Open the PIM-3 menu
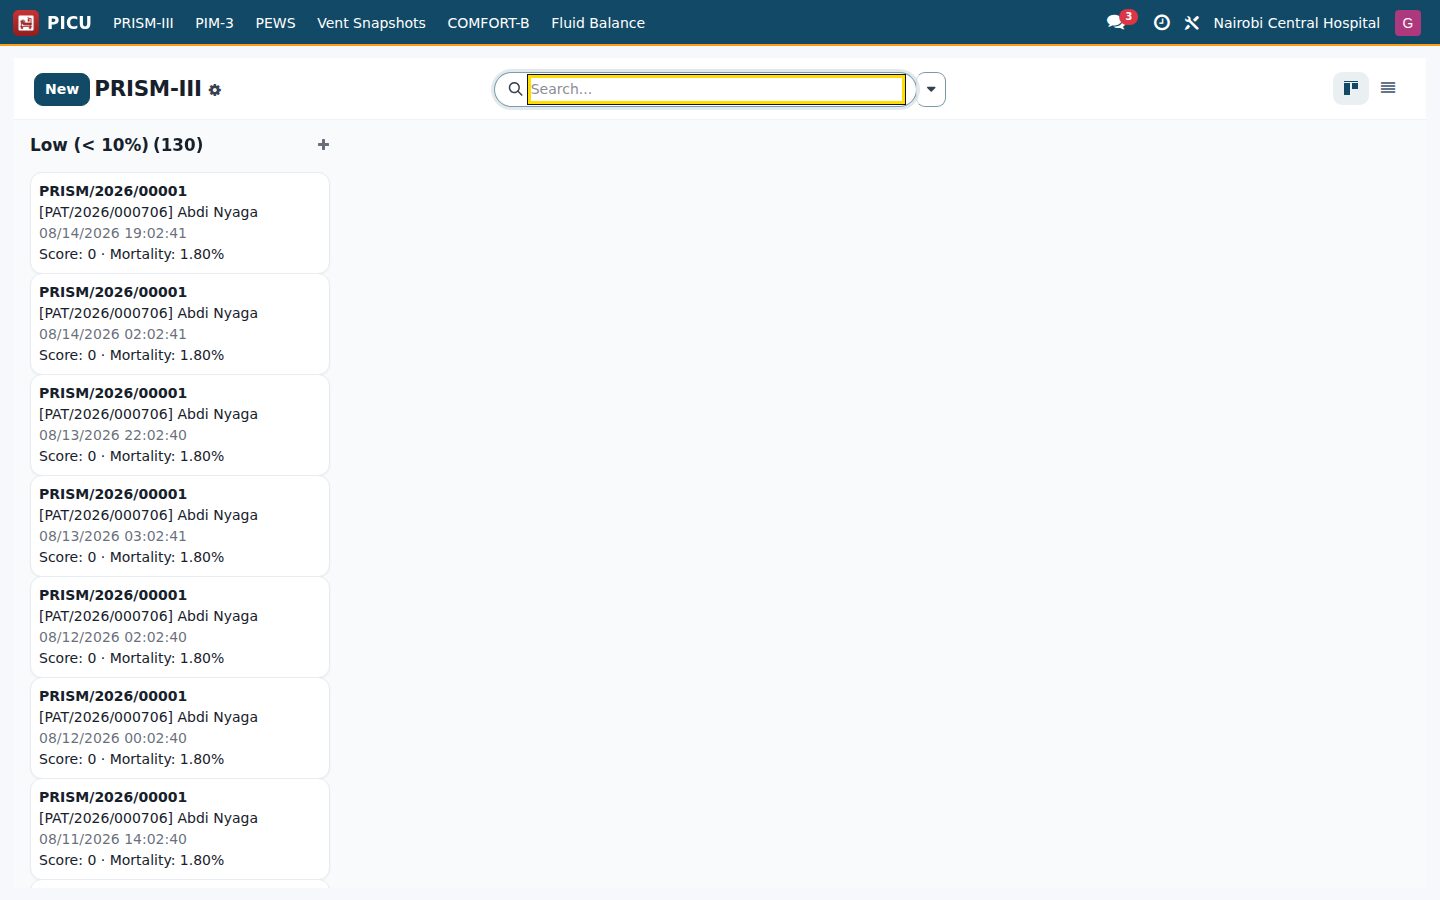 (x=214, y=22)
